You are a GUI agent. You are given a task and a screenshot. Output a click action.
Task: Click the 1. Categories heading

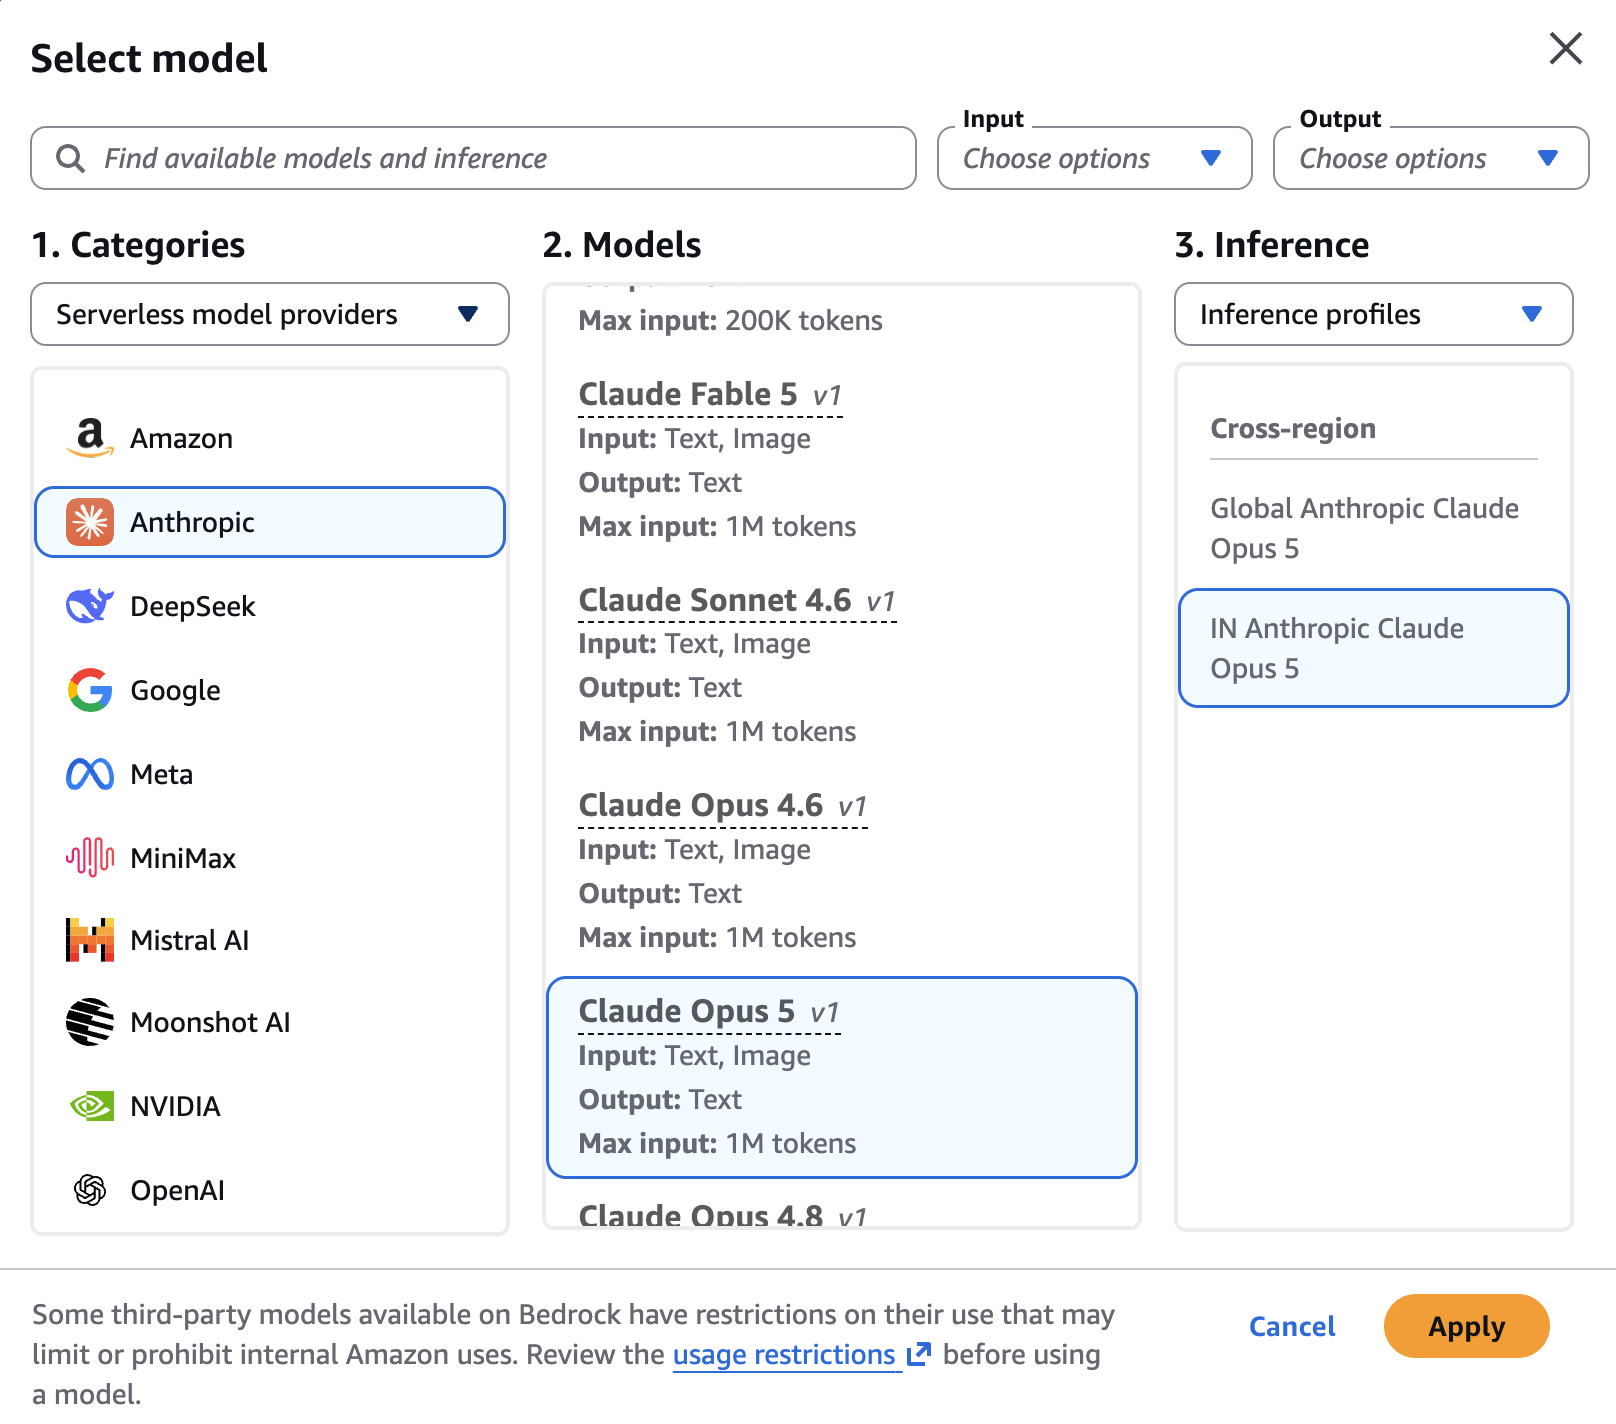click(x=138, y=244)
